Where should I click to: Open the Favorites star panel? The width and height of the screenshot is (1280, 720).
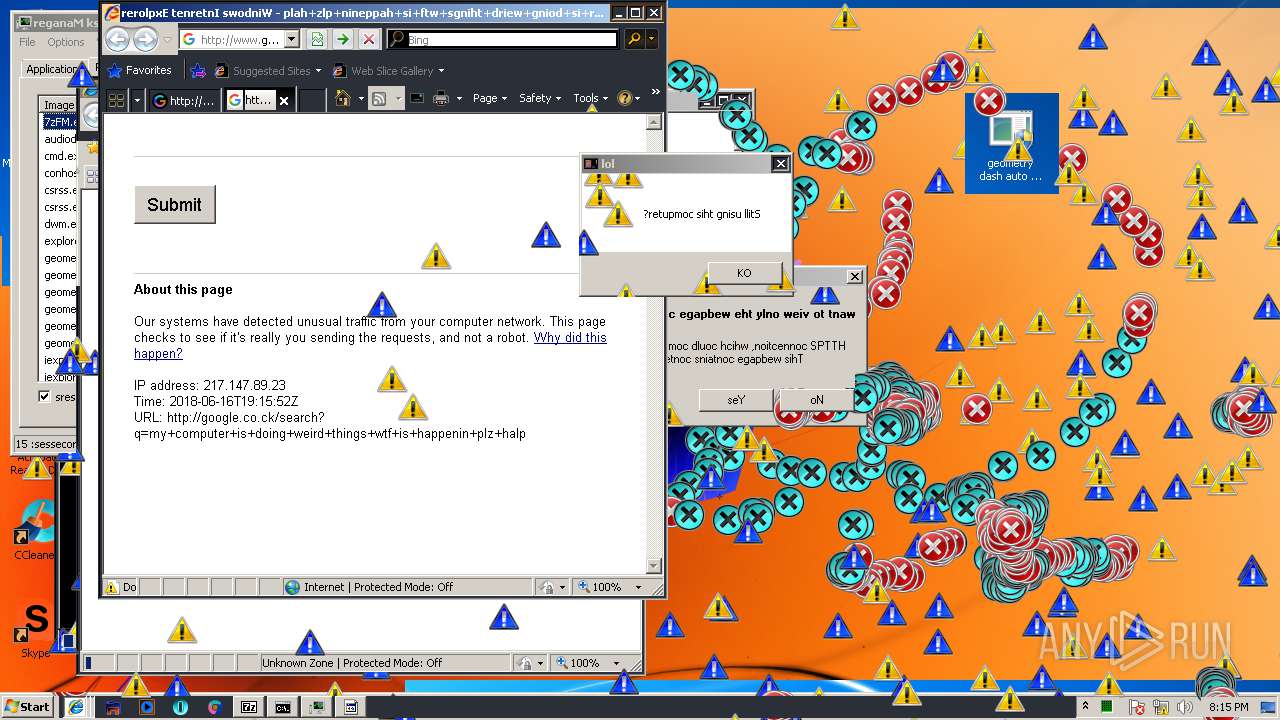pos(140,70)
